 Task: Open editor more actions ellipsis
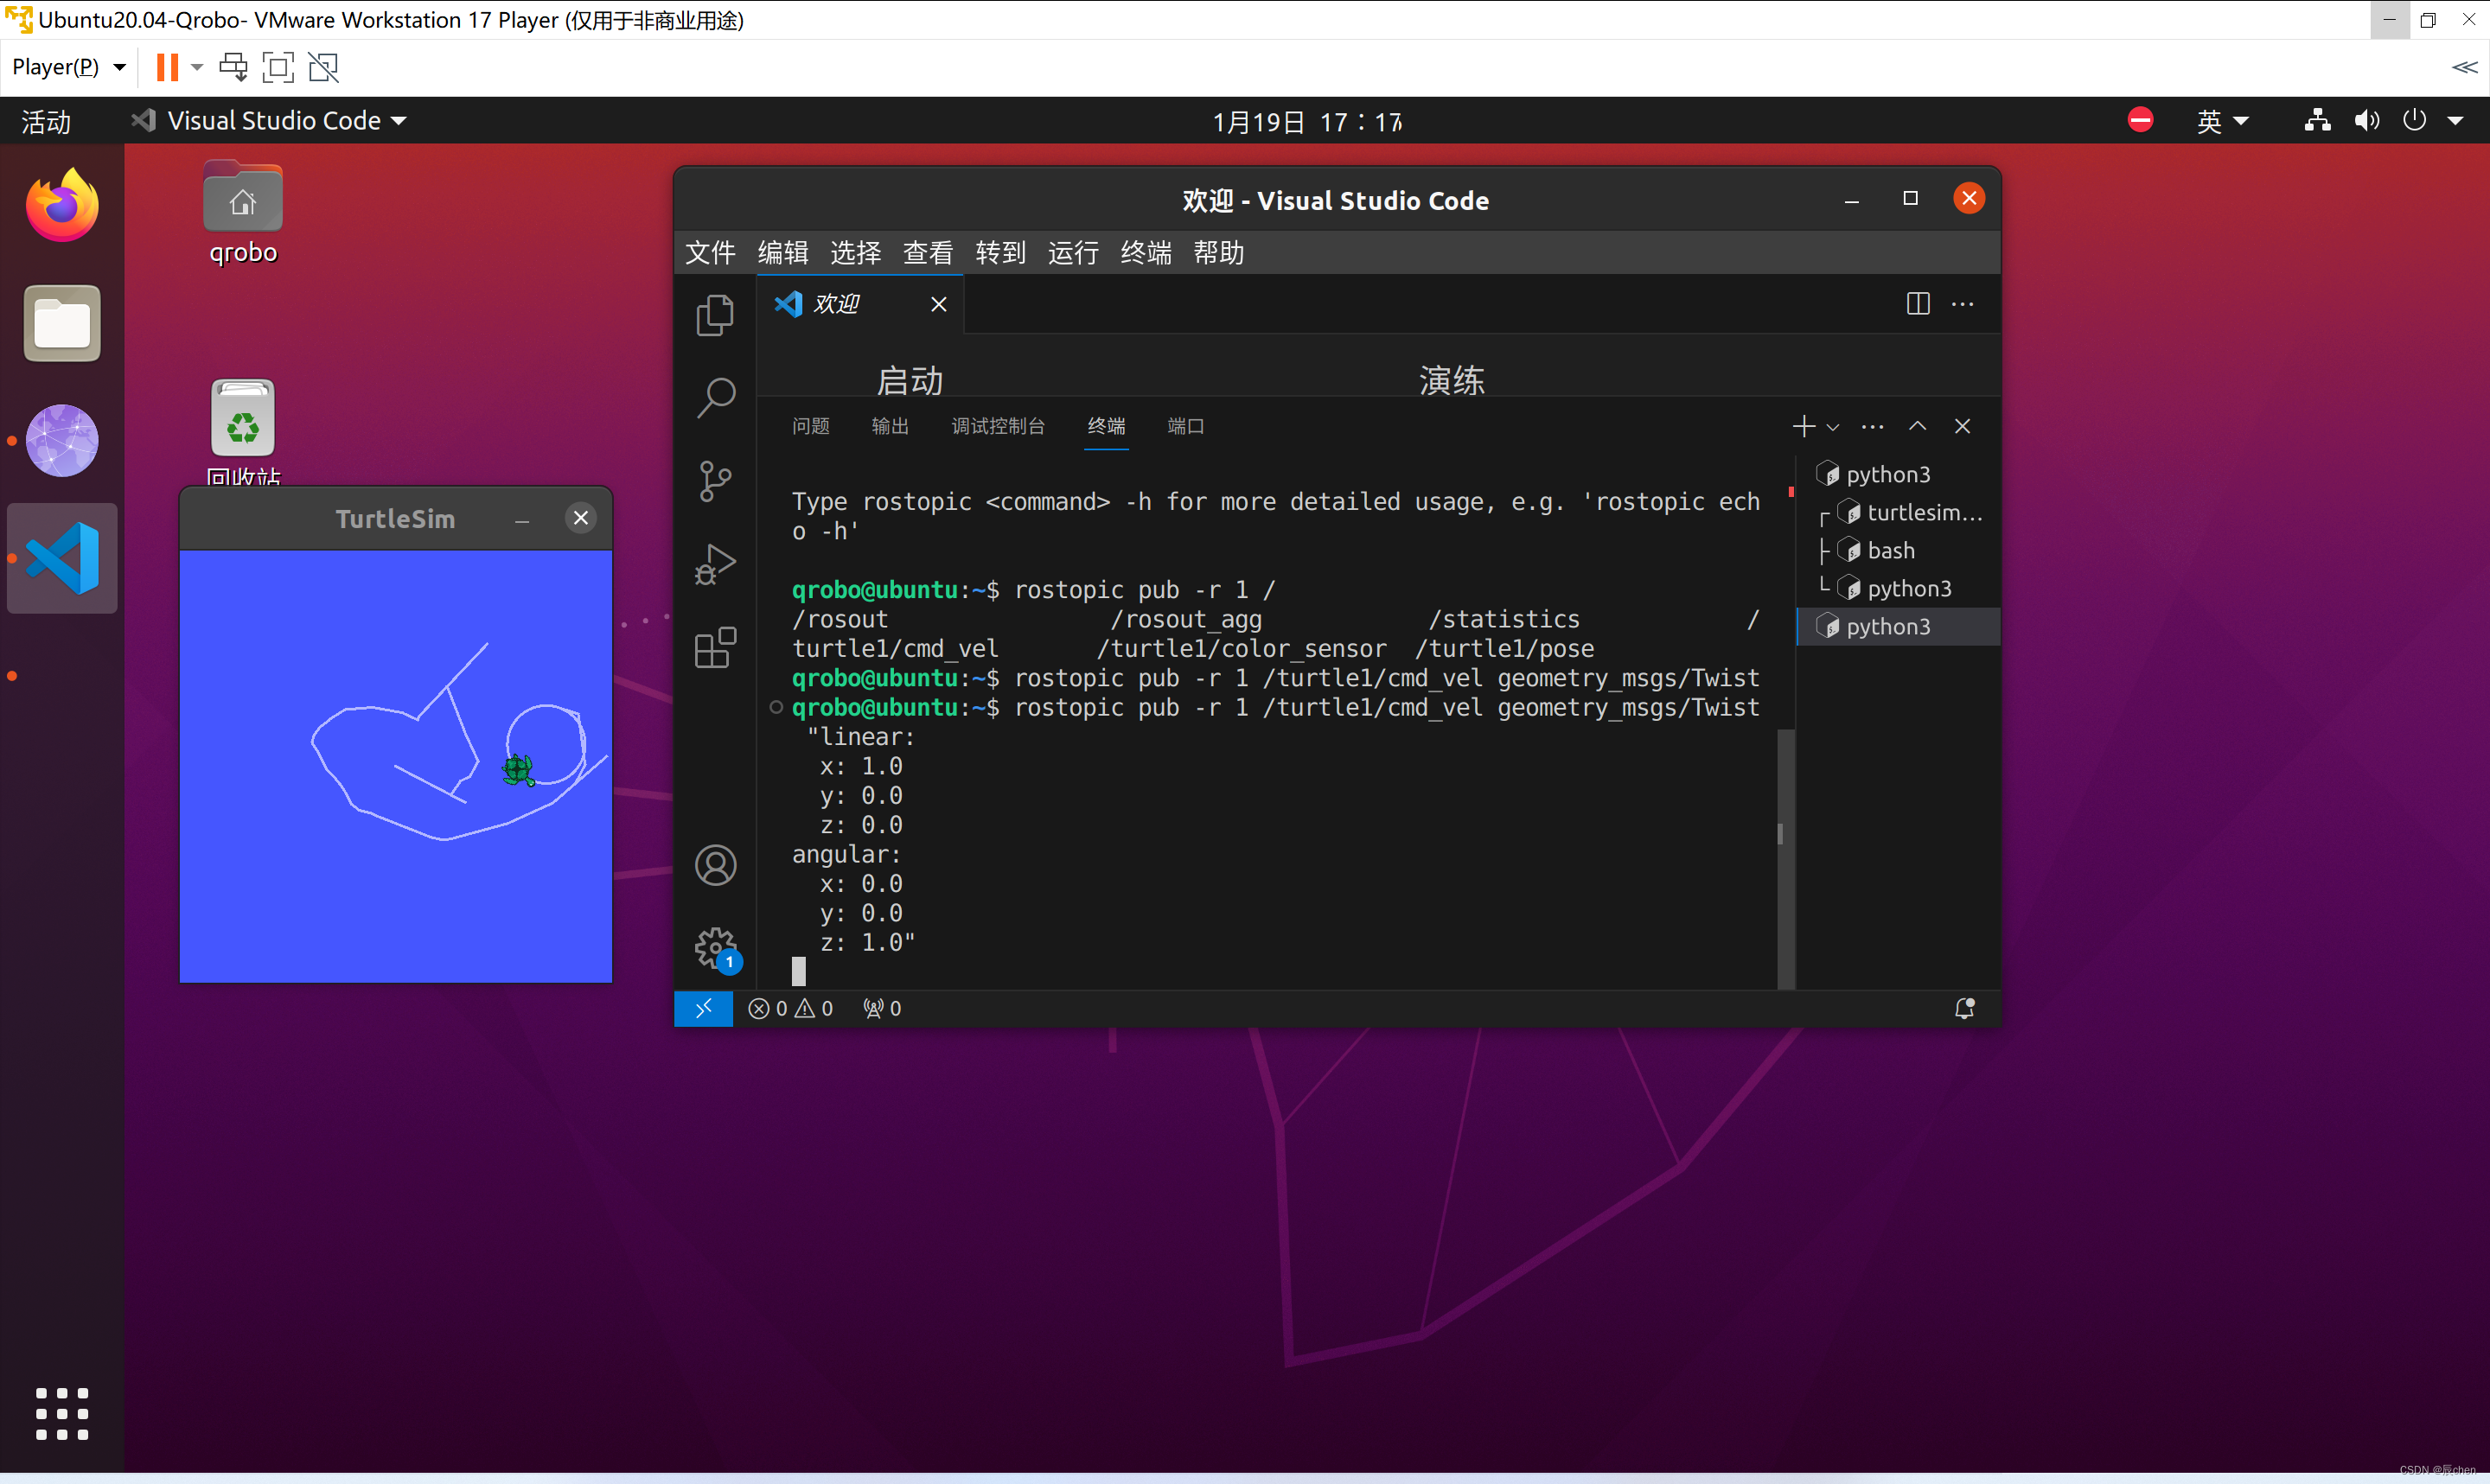(1962, 304)
